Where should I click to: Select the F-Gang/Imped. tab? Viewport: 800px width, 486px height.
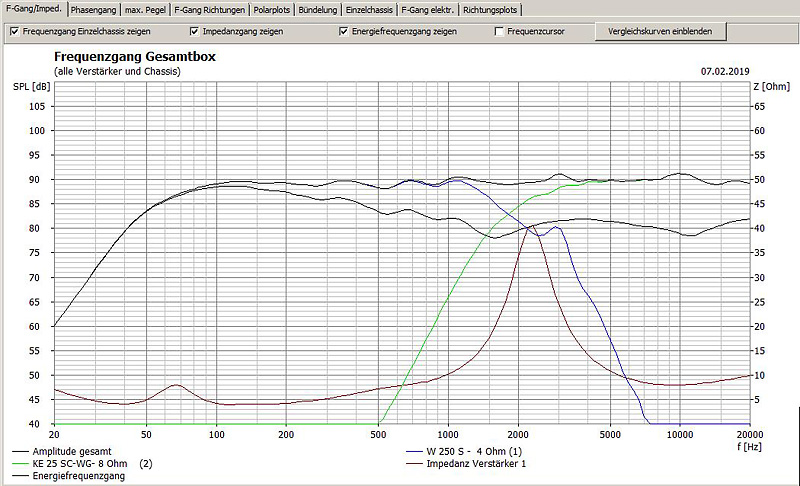click(x=31, y=10)
